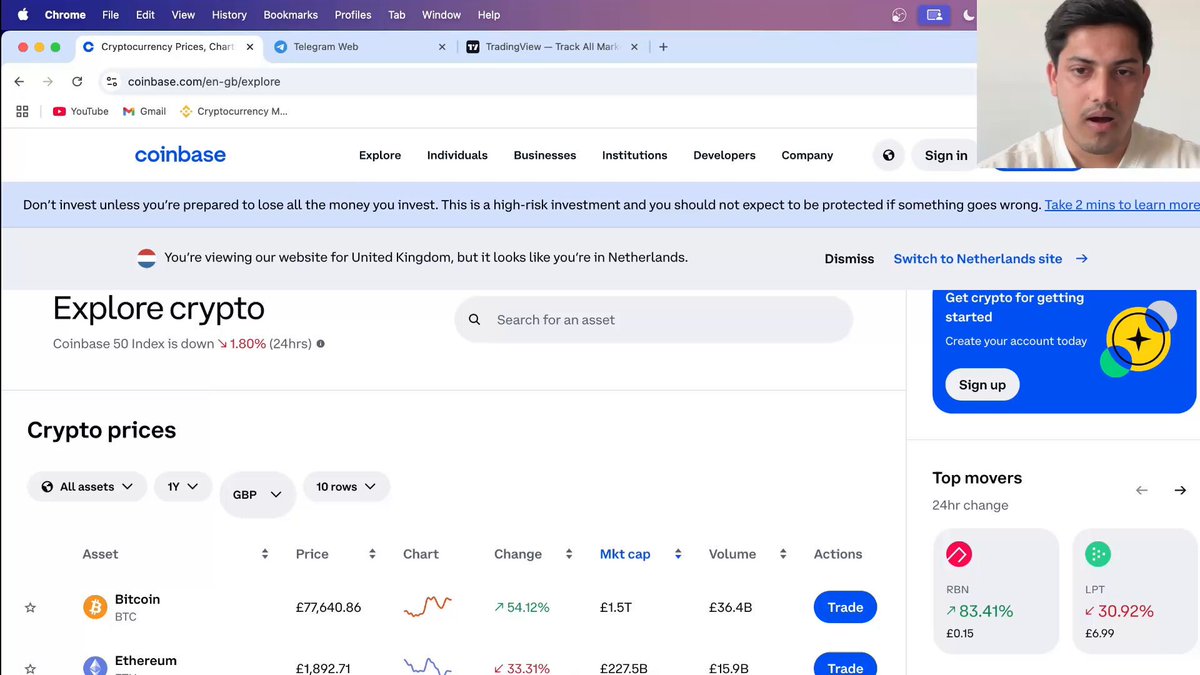
Task: Click the Bitcoin asset name
Action: click(x=137, y=599)
